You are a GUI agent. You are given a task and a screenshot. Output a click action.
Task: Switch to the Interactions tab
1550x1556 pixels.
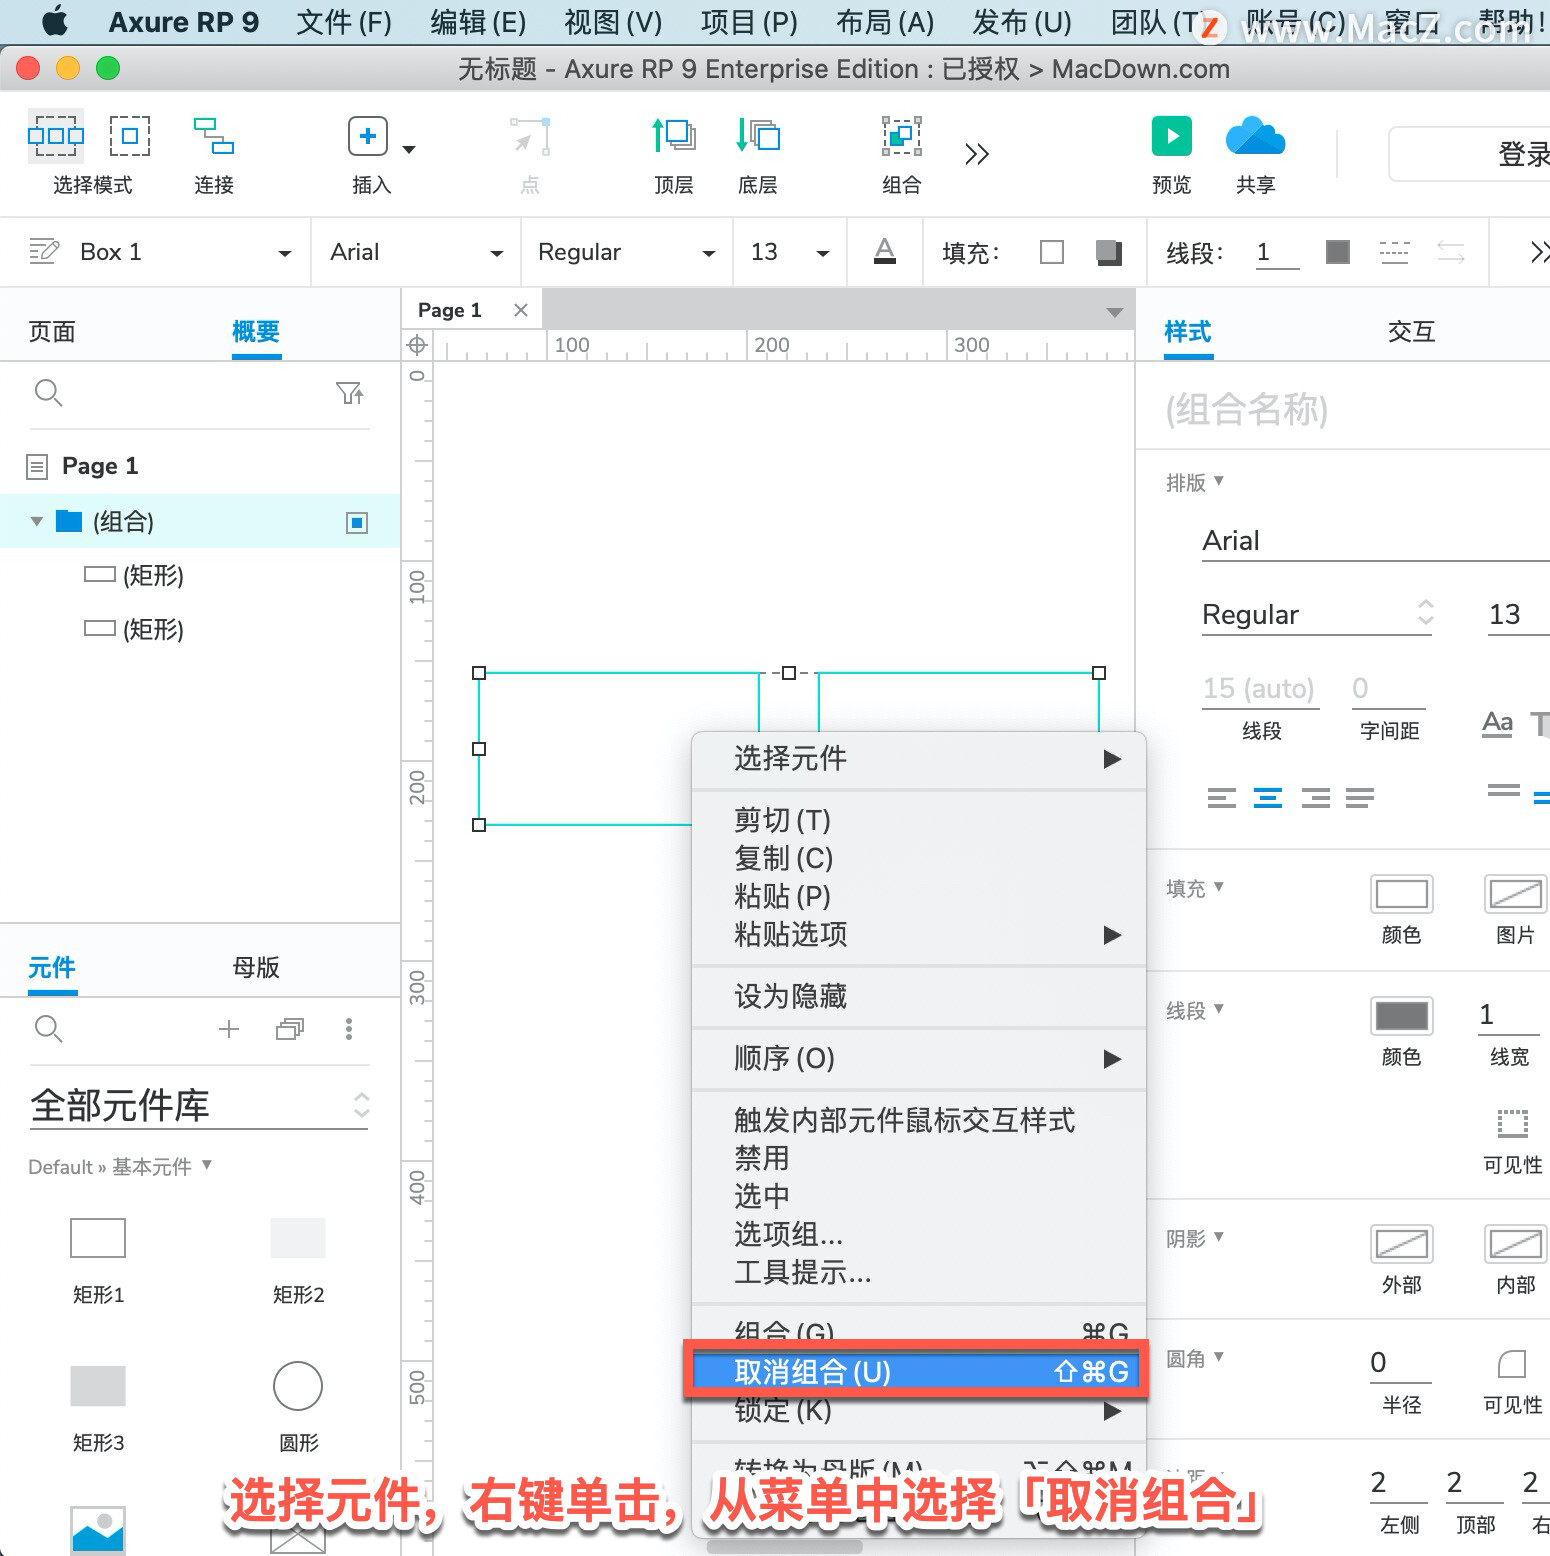pyautogui.click(x=1411, y=331)
